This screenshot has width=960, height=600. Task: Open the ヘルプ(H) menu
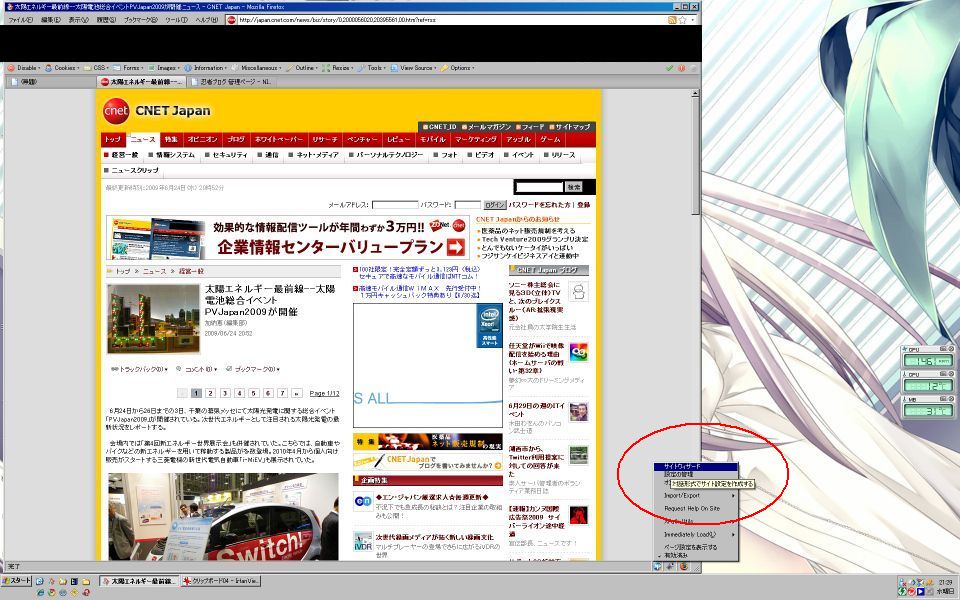click(x=206, y=20)
